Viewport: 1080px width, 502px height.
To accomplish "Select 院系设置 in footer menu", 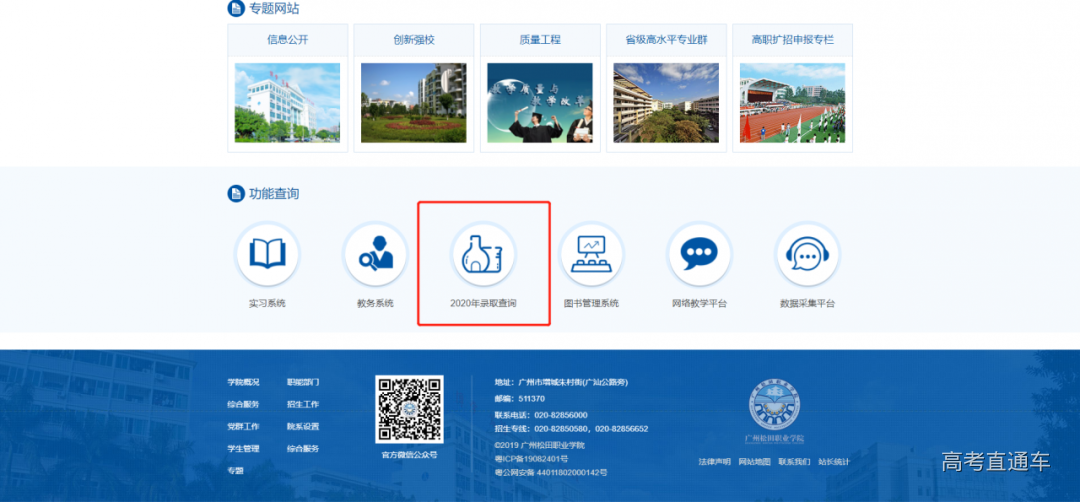I will [x=303, y=426].
